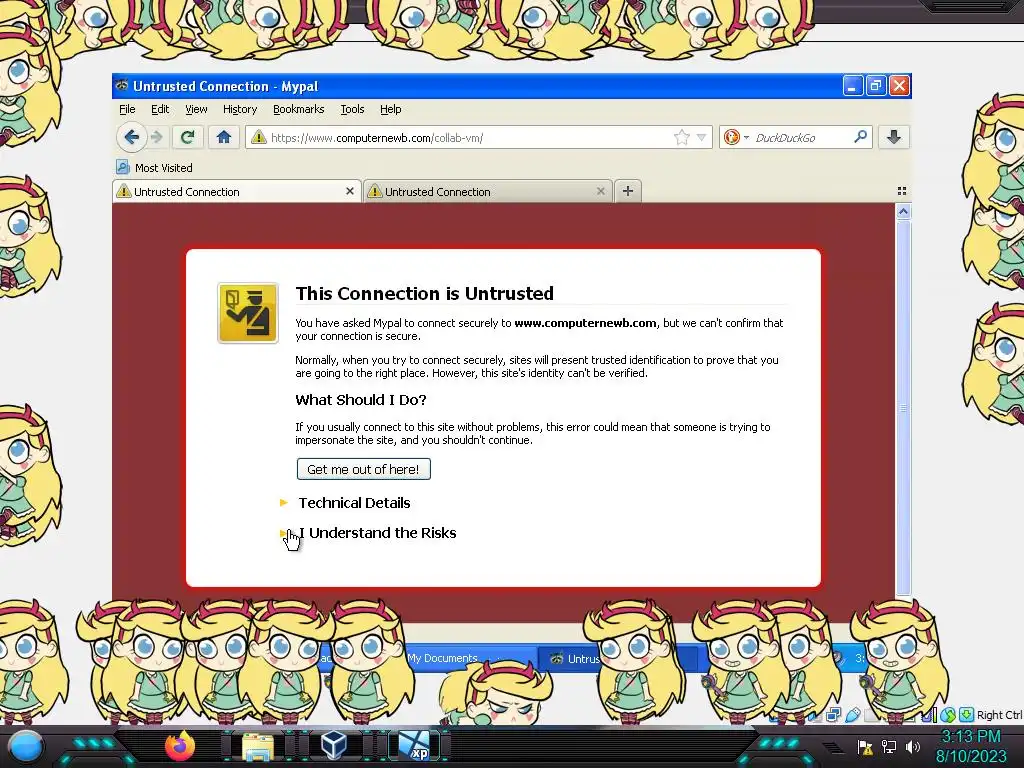This screenshot has height=768, width=1024.
Task: Open the Help menu
Action: point(391,109)
